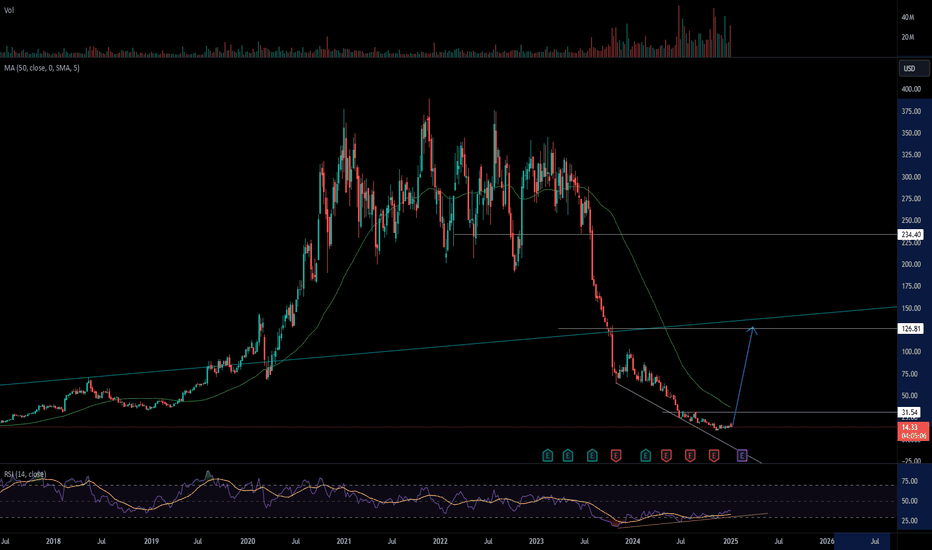Click the 40M volume axis label
The image size is (932, 550).
(908, 18)
